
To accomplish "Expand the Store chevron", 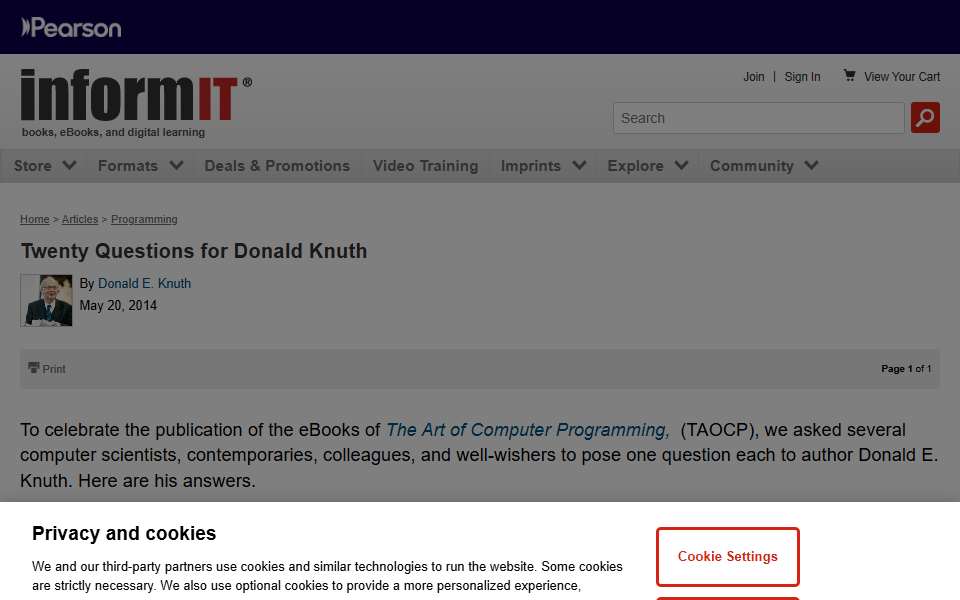I will [x=70, y=165].
